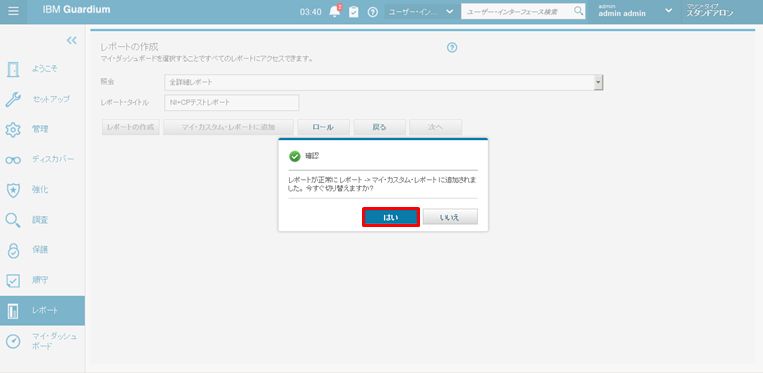The height and width of the screenshot is (373, 763).
Task: Focus the レポート・タイトル text field
Action: click(x=232, y=103)
